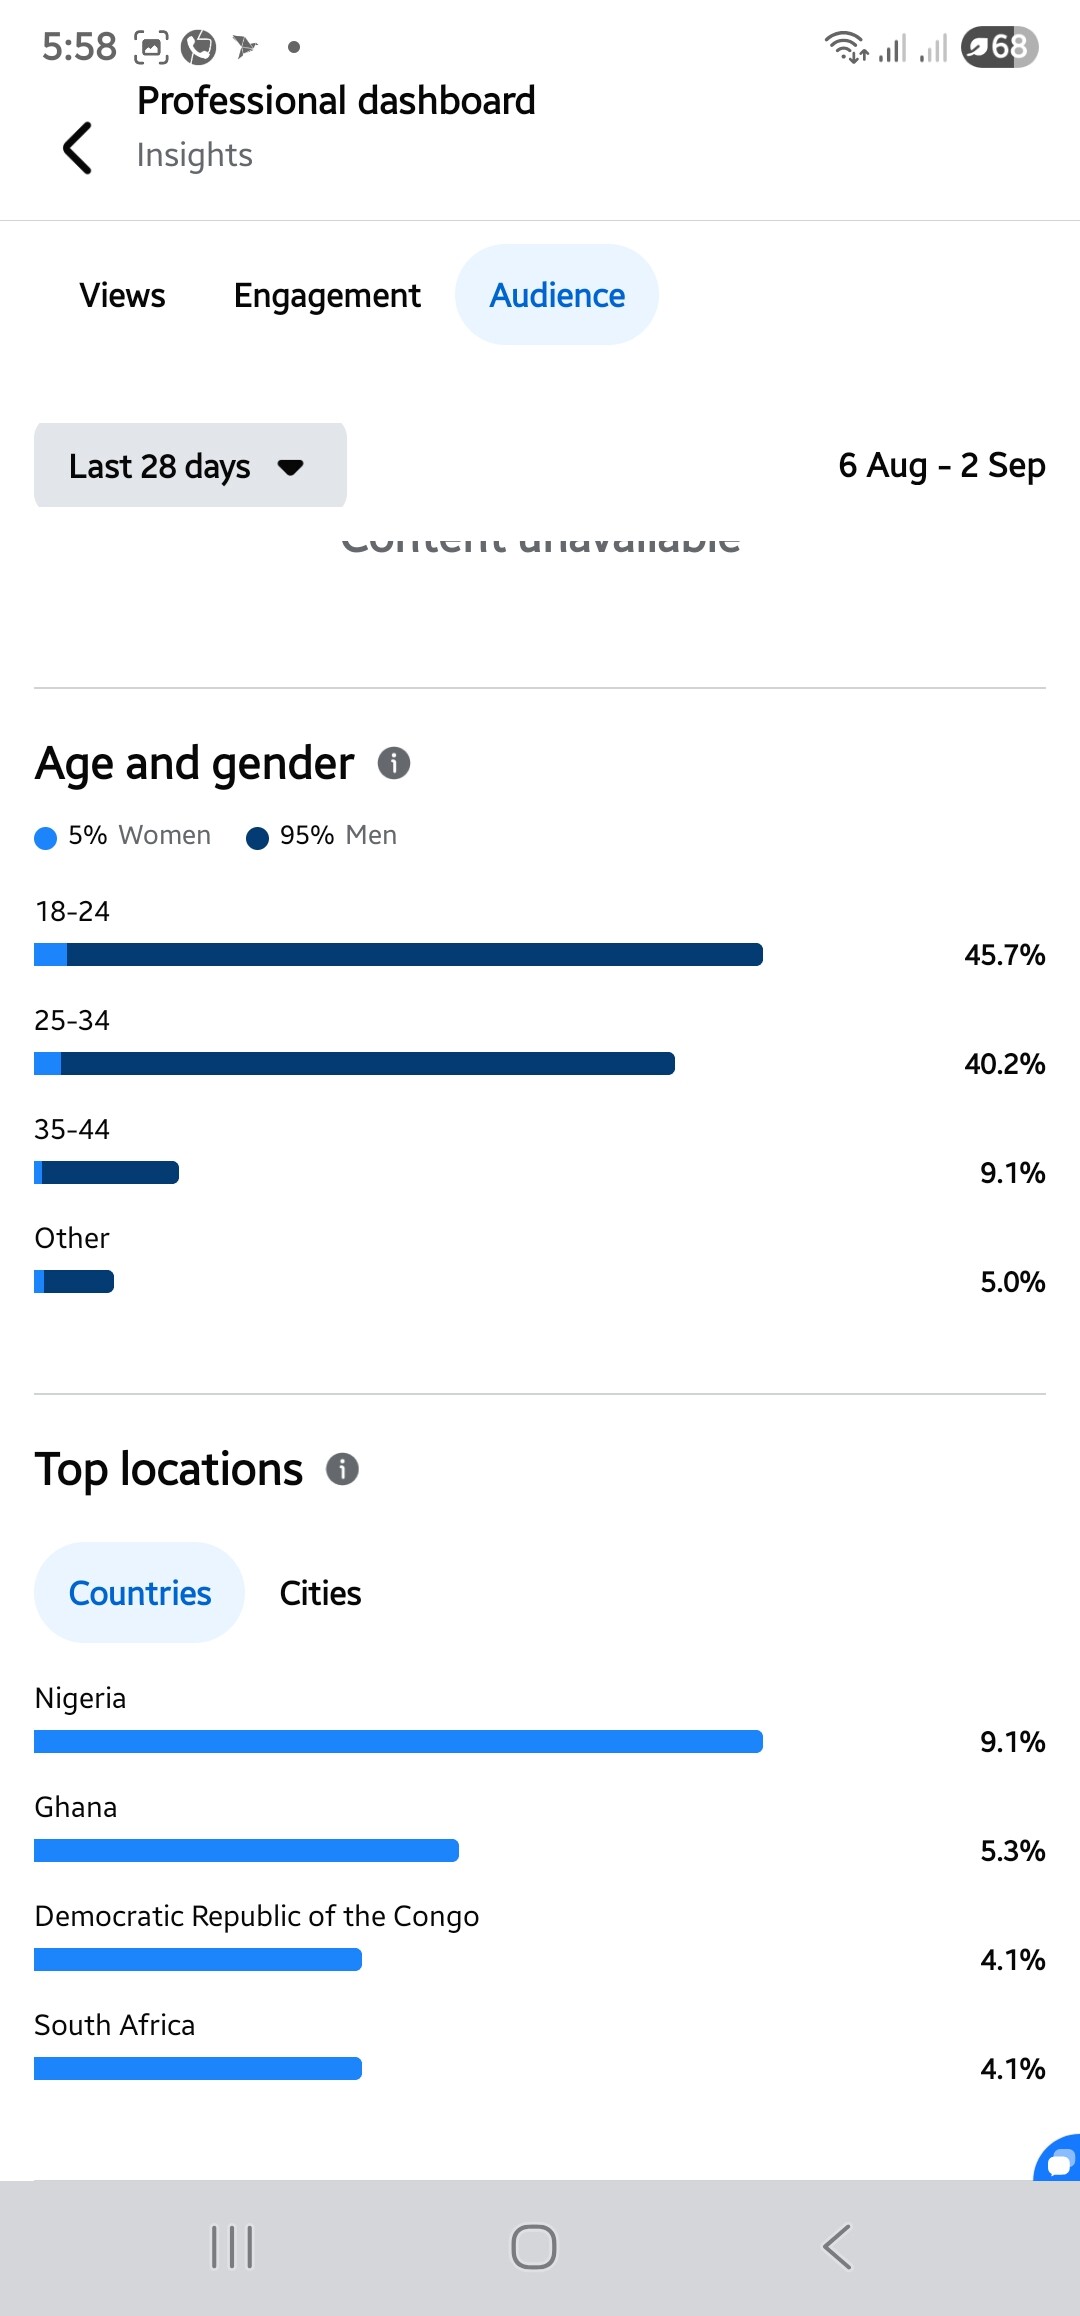The width and height of the screenshot is (1080, 2316).
Task: Click the dropdown arrow beside Last 28 days
Action: coord(291,467)
